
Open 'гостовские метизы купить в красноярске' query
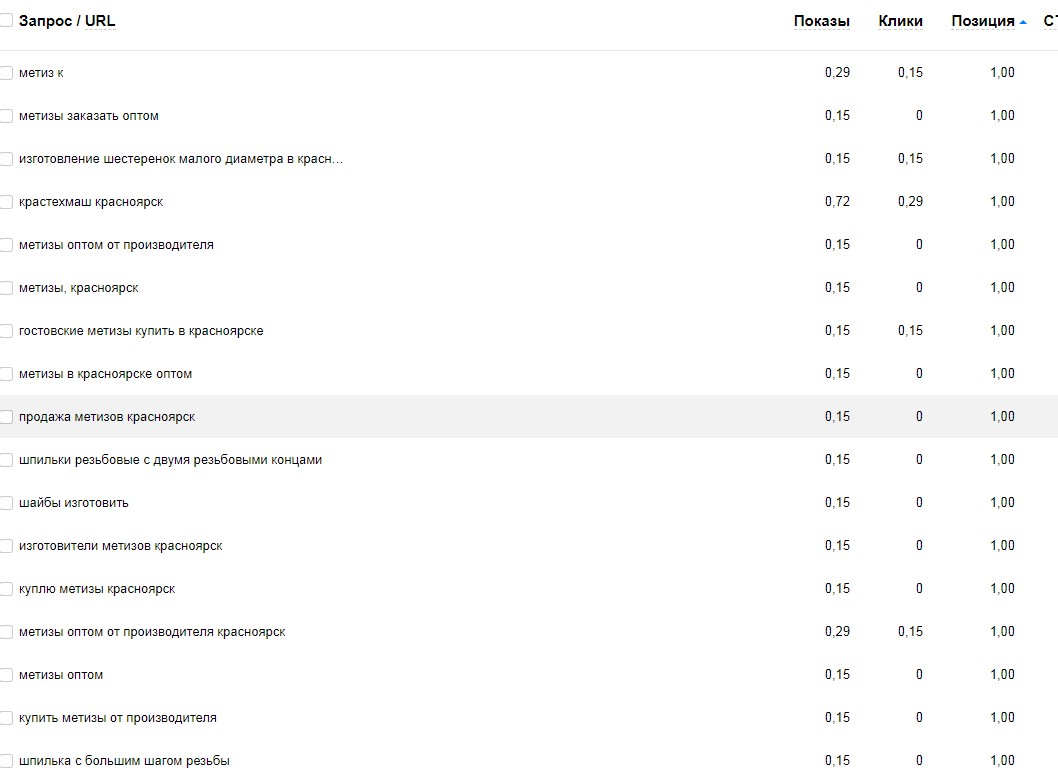[x=141, y=331]
